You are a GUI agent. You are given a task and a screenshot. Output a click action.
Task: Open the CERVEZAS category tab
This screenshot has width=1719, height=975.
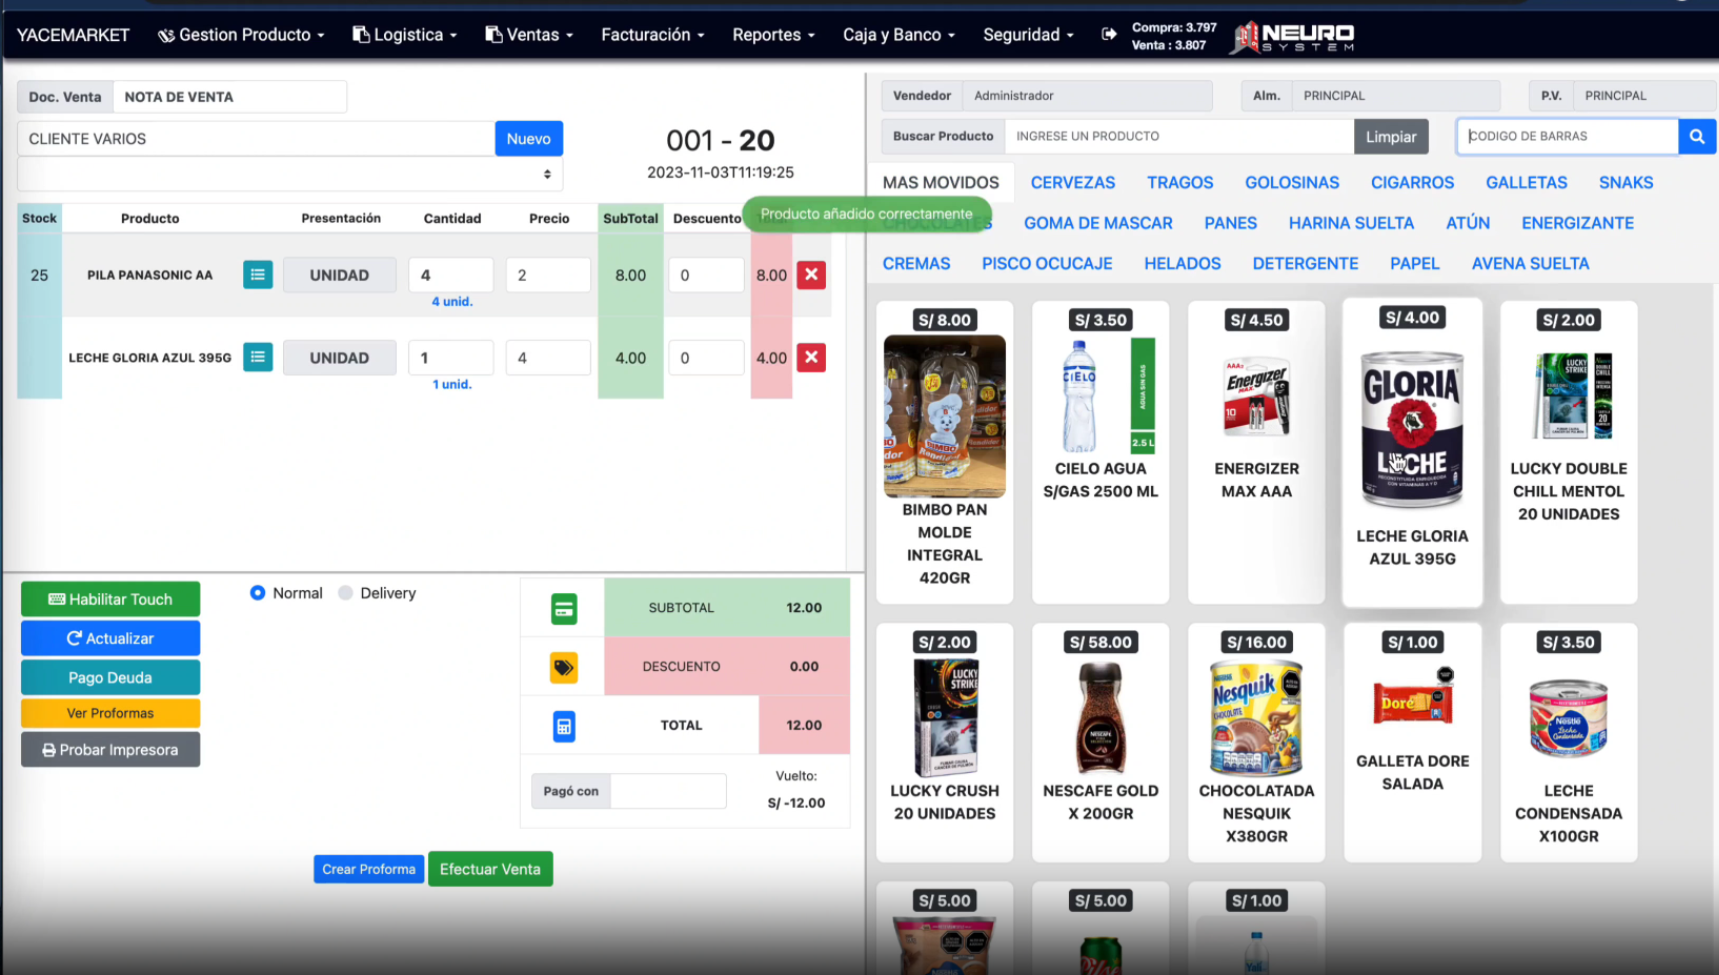1073,182
